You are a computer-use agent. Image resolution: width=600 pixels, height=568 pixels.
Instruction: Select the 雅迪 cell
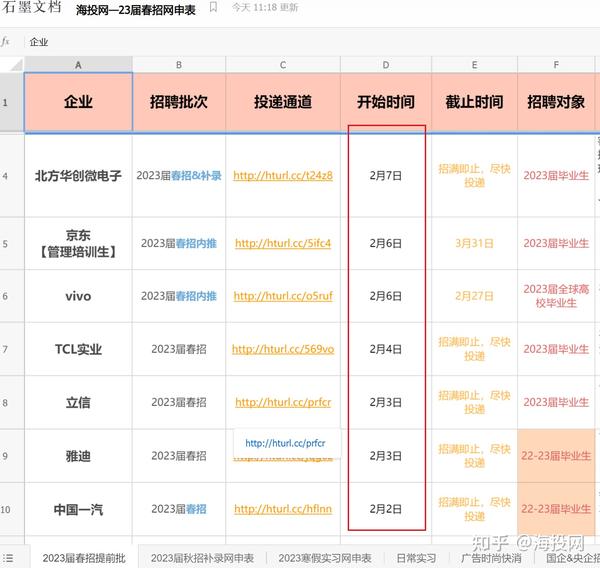[x=78, y=455]
